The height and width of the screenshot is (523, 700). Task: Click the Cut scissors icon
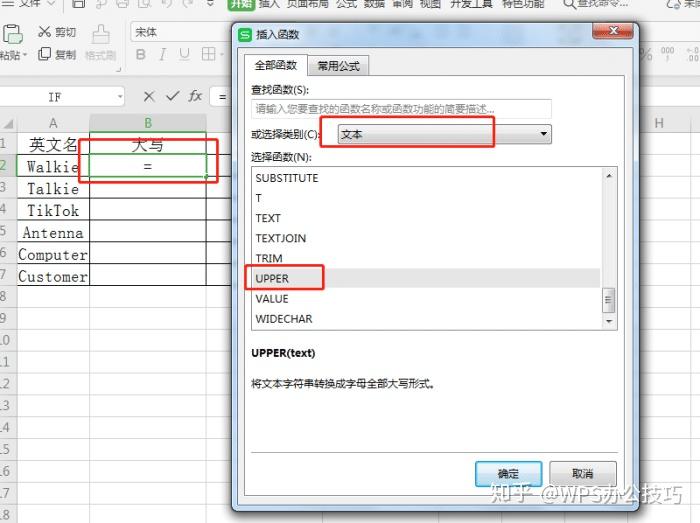click(44, 32)
